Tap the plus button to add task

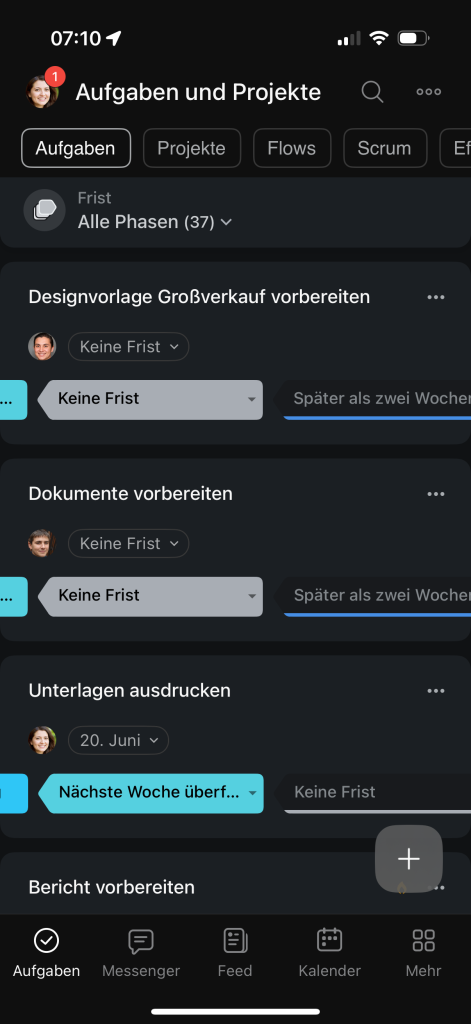[x=409, y=859]
